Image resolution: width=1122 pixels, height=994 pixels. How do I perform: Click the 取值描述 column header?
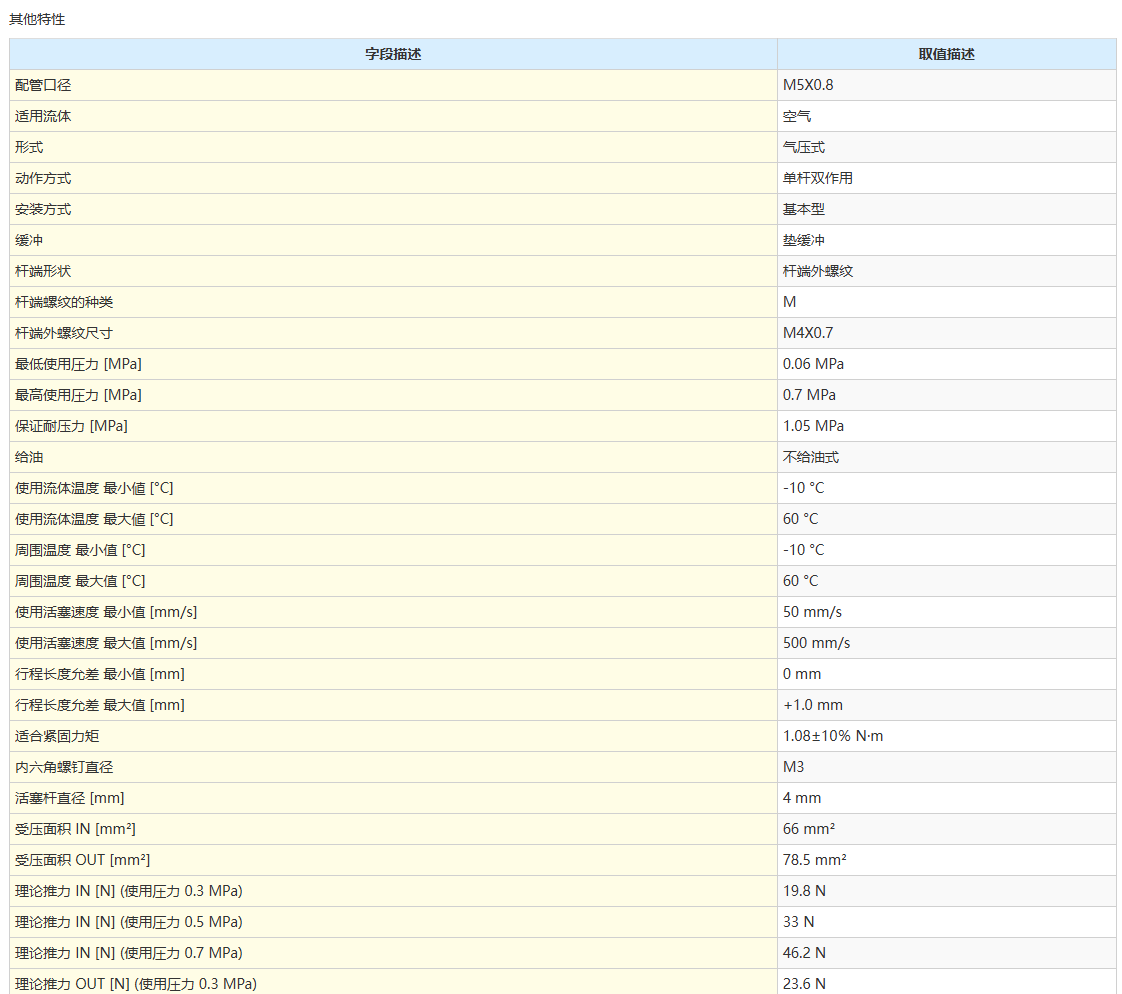tap(946, 54)
